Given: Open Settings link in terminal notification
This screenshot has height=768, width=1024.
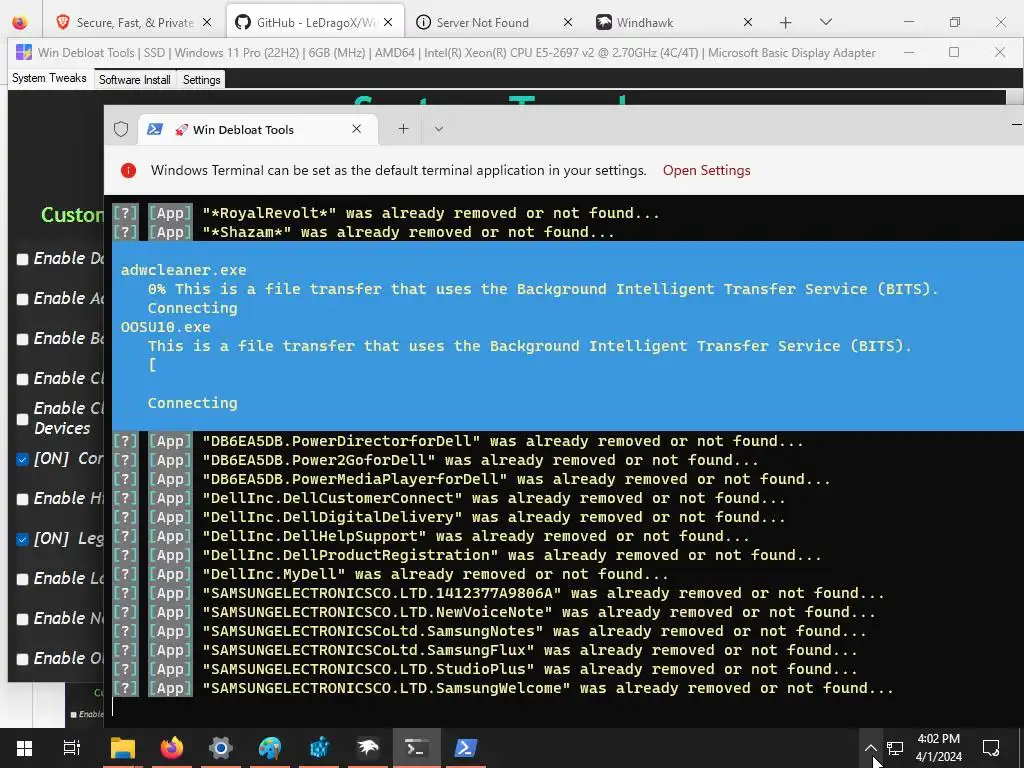Looking at the screenshot, I should [707, 170].
